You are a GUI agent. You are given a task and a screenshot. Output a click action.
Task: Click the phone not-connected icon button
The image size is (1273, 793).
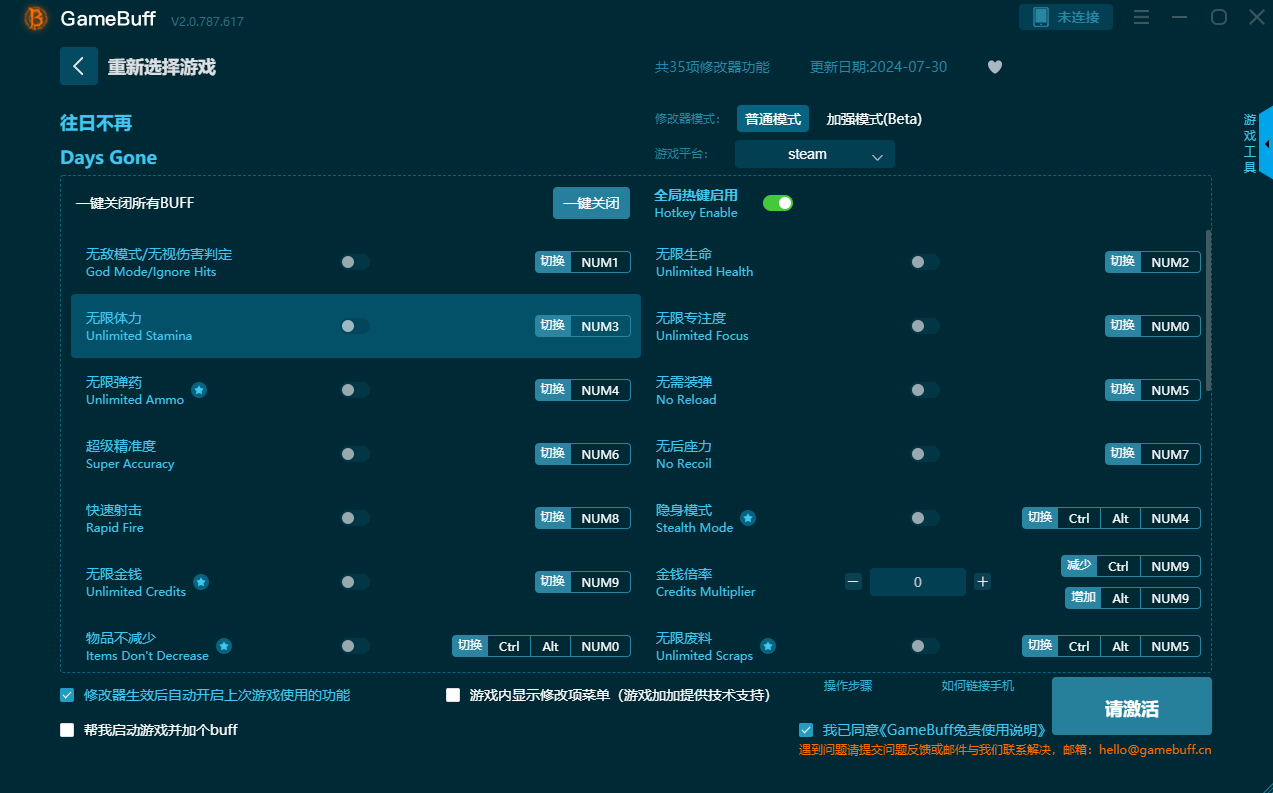point(1066,17)
